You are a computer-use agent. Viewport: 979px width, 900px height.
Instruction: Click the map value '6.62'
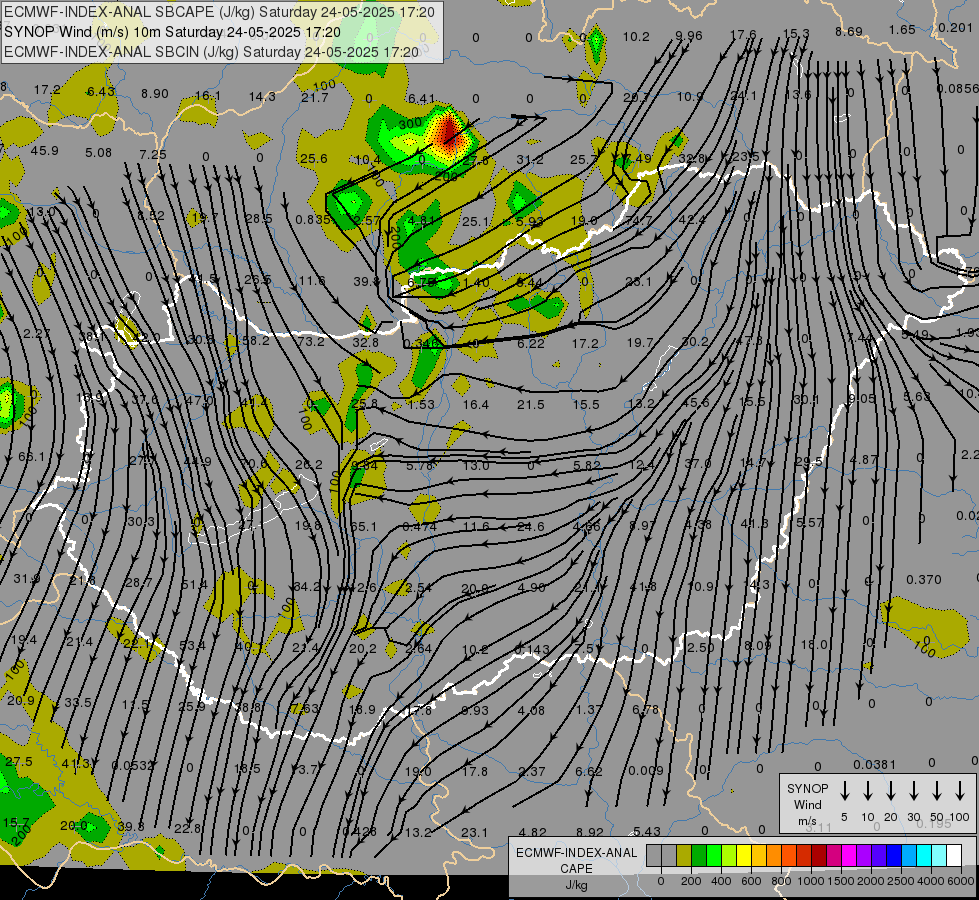(589, 771)
